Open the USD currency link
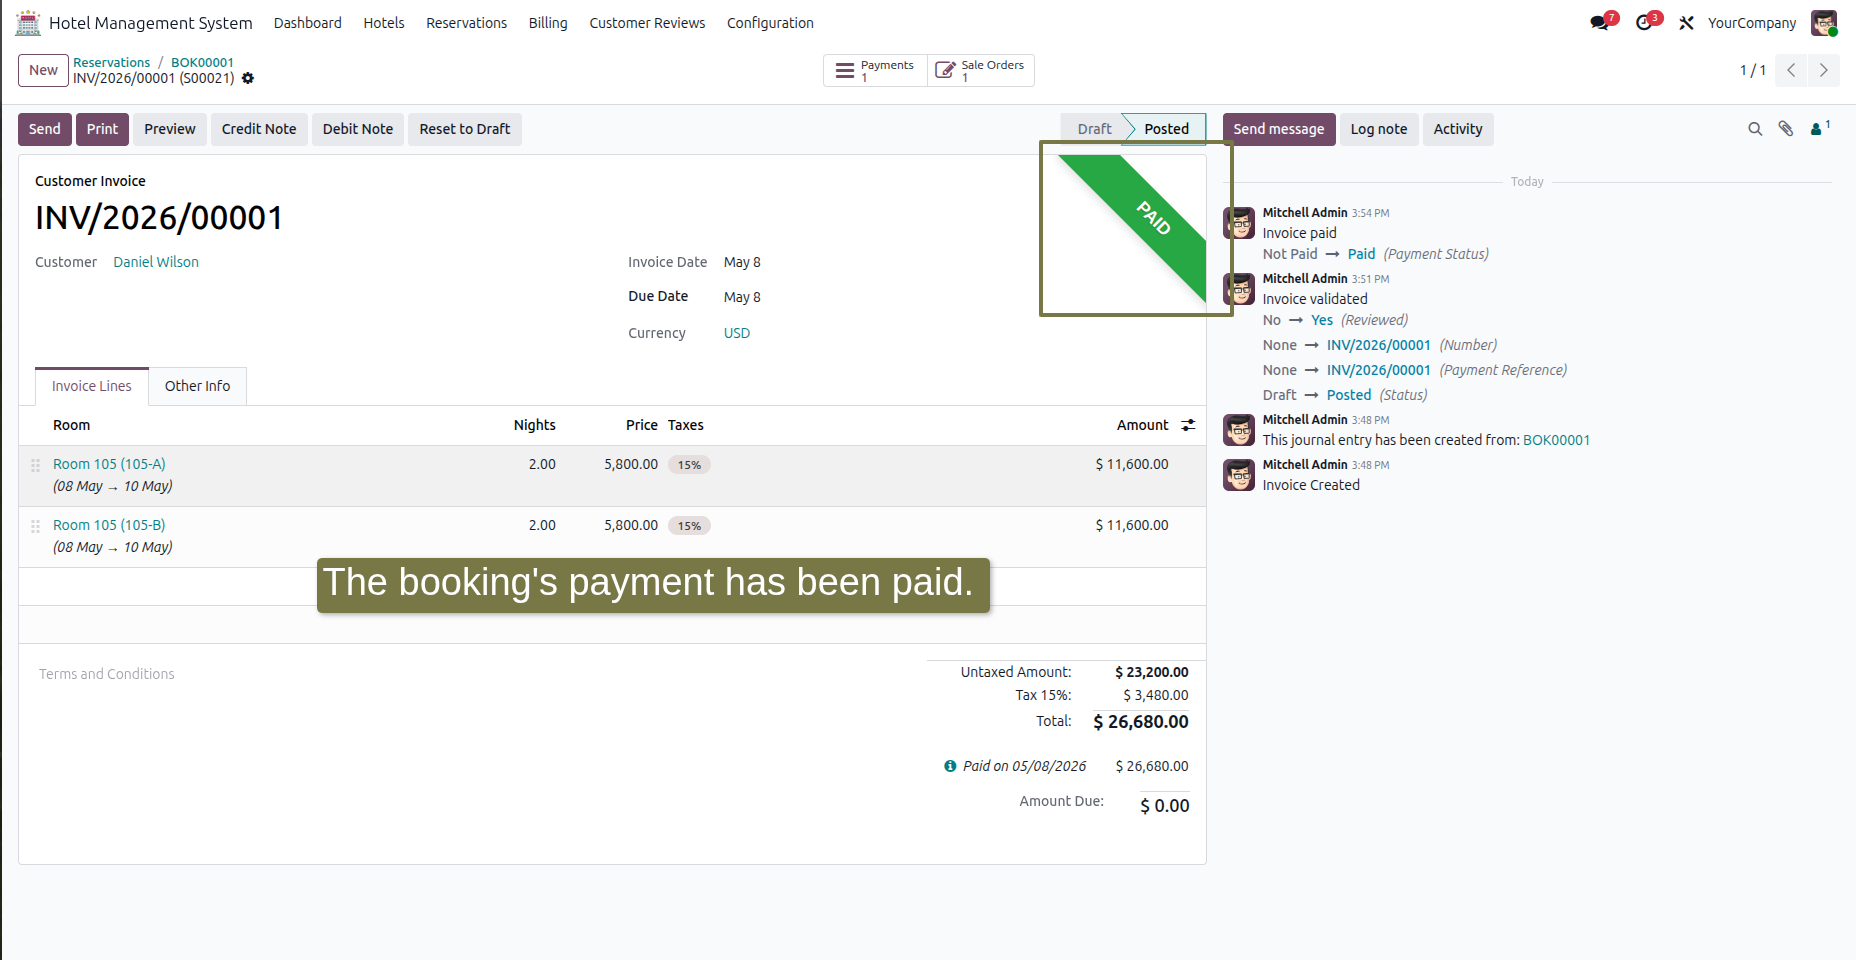The width and height of the screenshot is (1856, 960). pos(737,333)
